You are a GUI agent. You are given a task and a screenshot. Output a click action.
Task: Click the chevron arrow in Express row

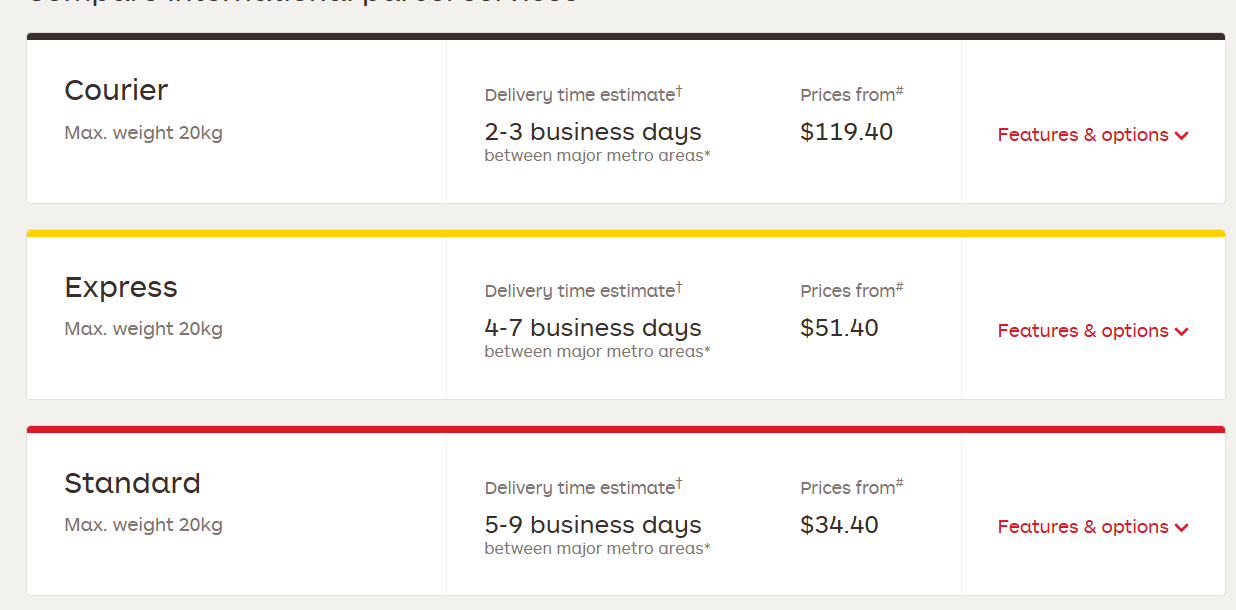pyautogui.click(x=1182, y=332)
